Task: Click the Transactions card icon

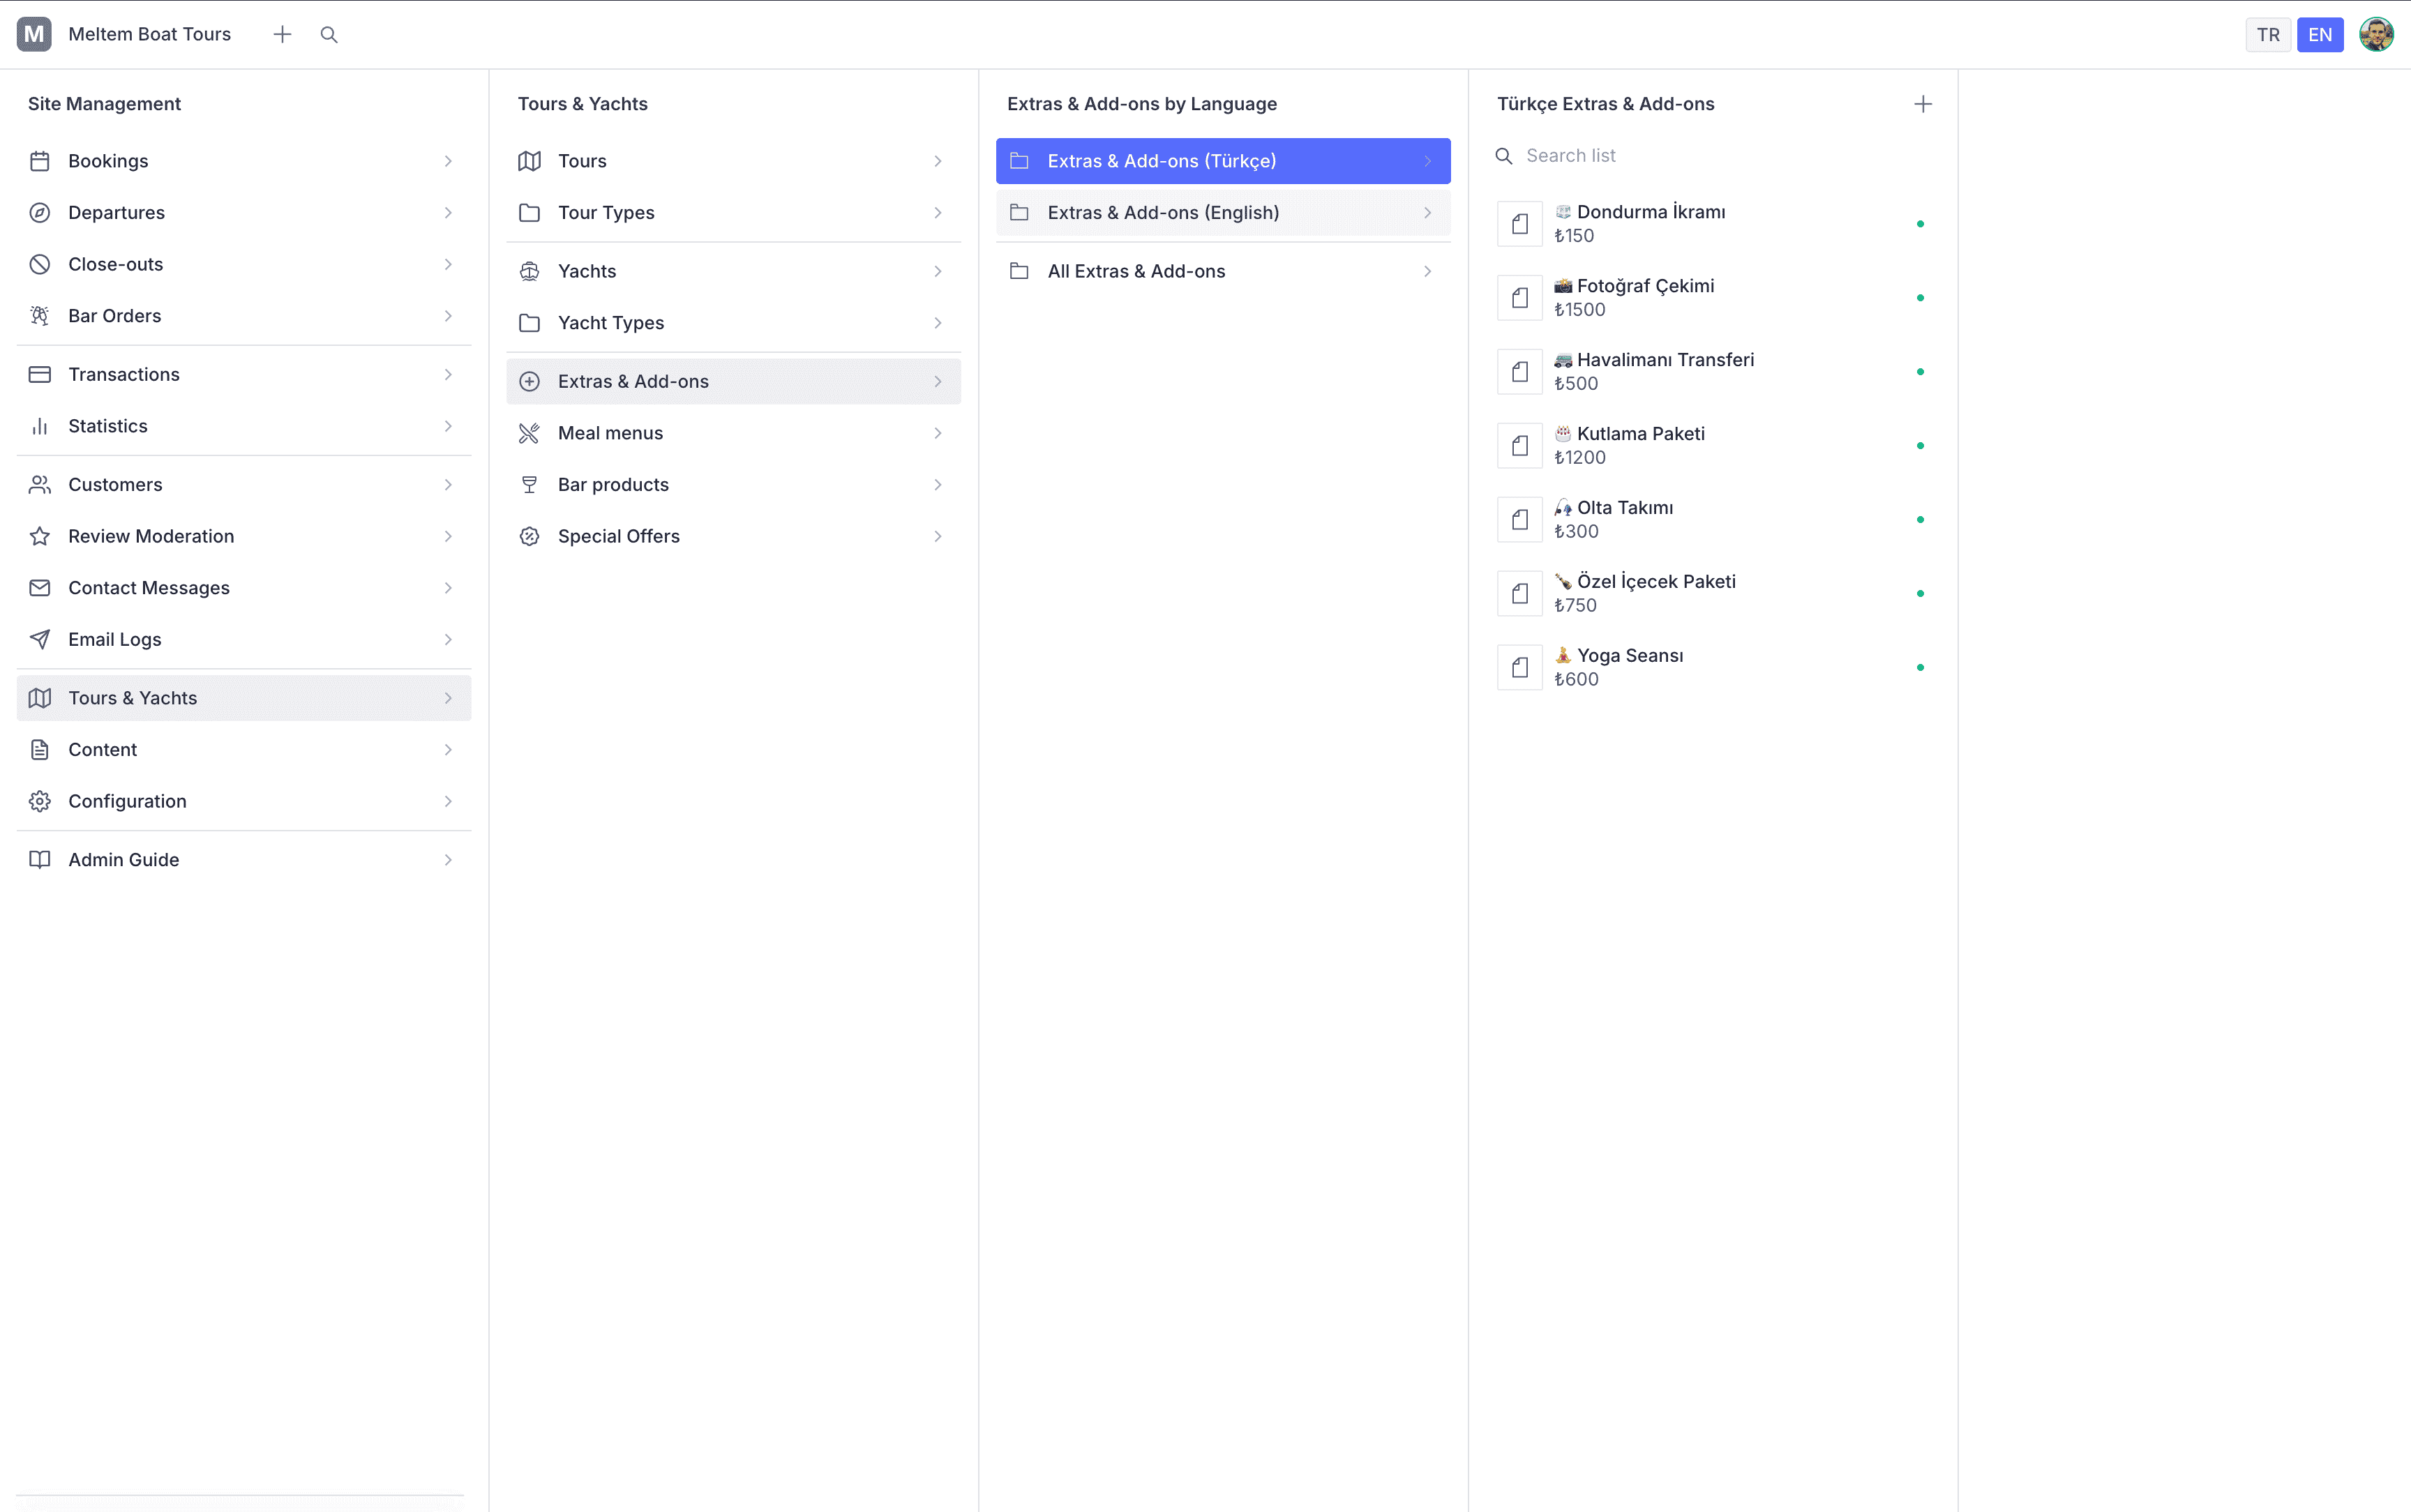Action: pos(40,374)
